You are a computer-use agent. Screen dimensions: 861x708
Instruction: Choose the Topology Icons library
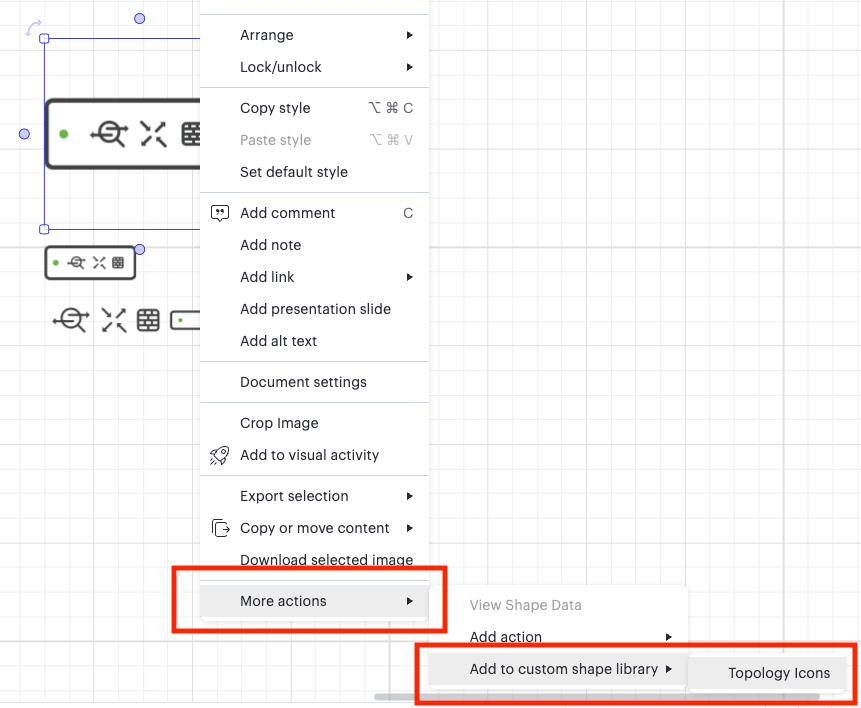click(767, 673)
